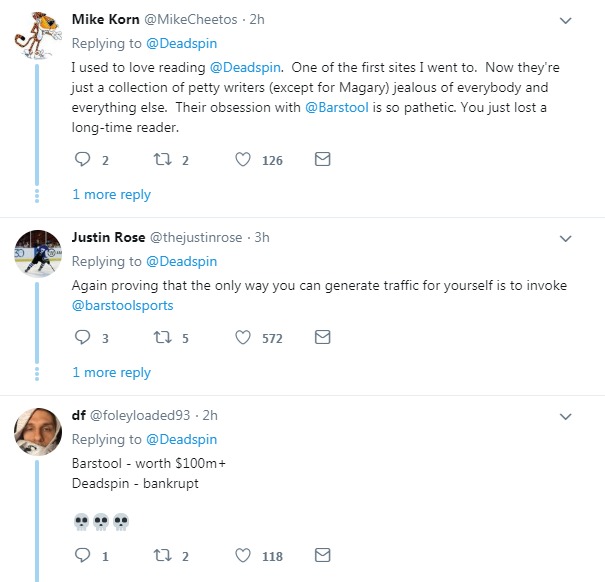Open the @barstoolsports mention link

pyautogui.click(x=122, y=305)
